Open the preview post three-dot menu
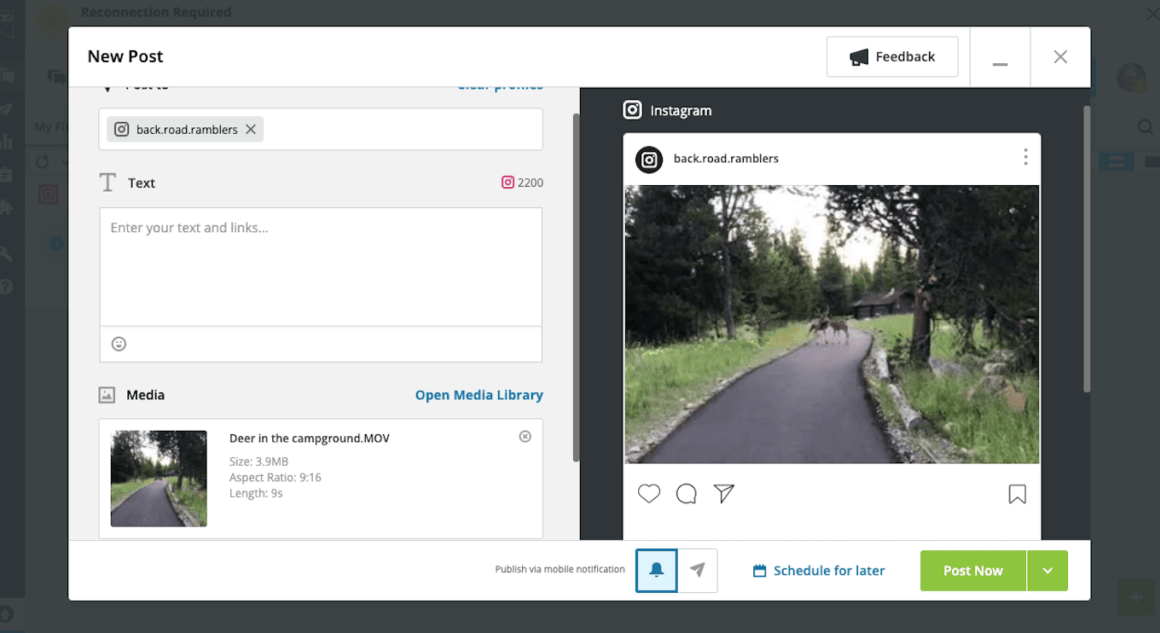 pyautogui.click(x=1025, y=157)
